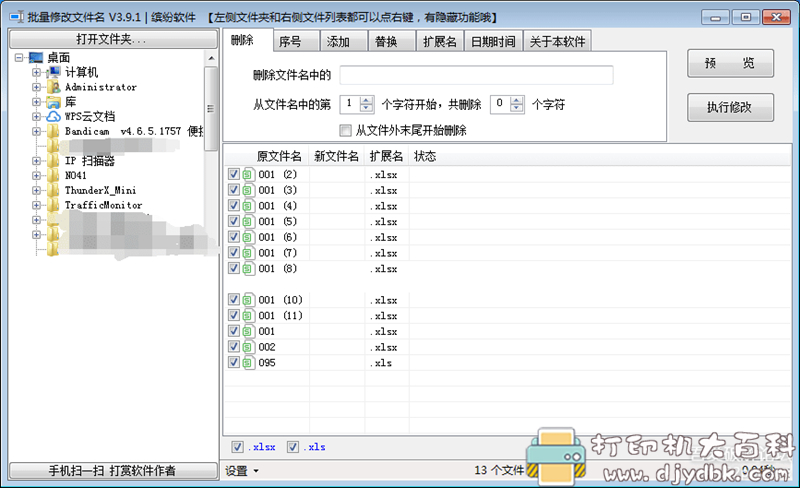Click the TrafficMonitor folder icon

53,205
